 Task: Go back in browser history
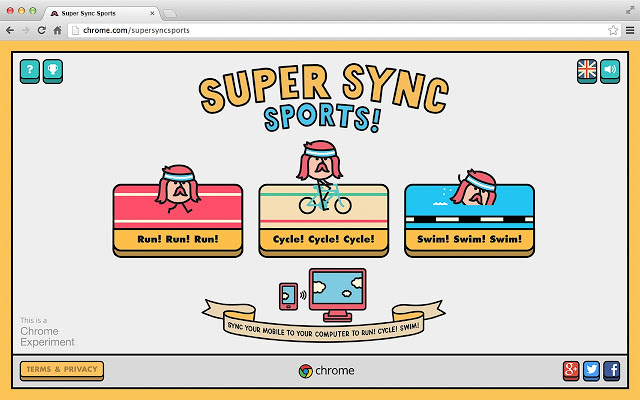click(x=10, y=30)
